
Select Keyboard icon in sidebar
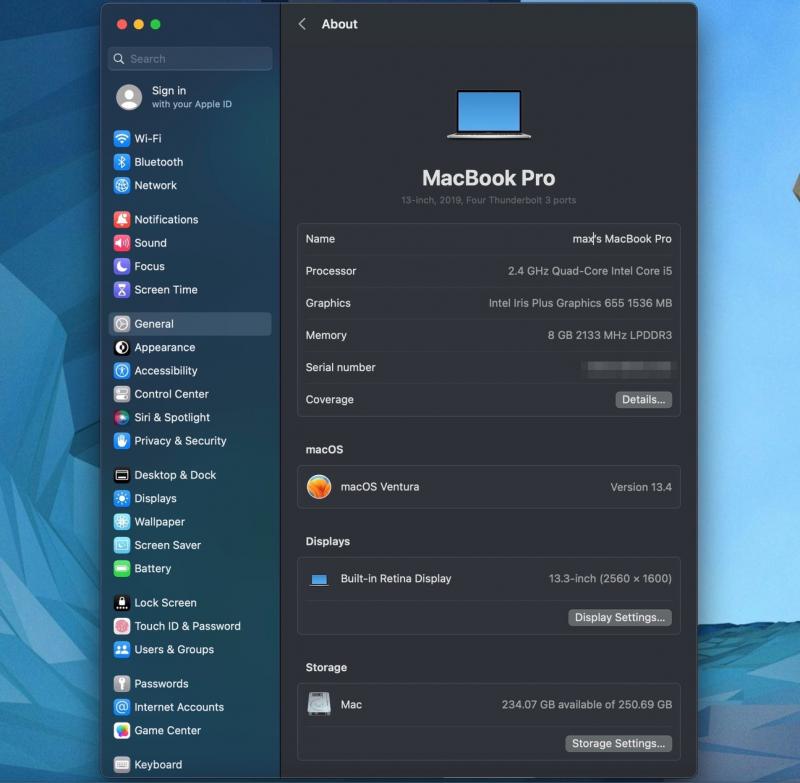coord(121,765)
